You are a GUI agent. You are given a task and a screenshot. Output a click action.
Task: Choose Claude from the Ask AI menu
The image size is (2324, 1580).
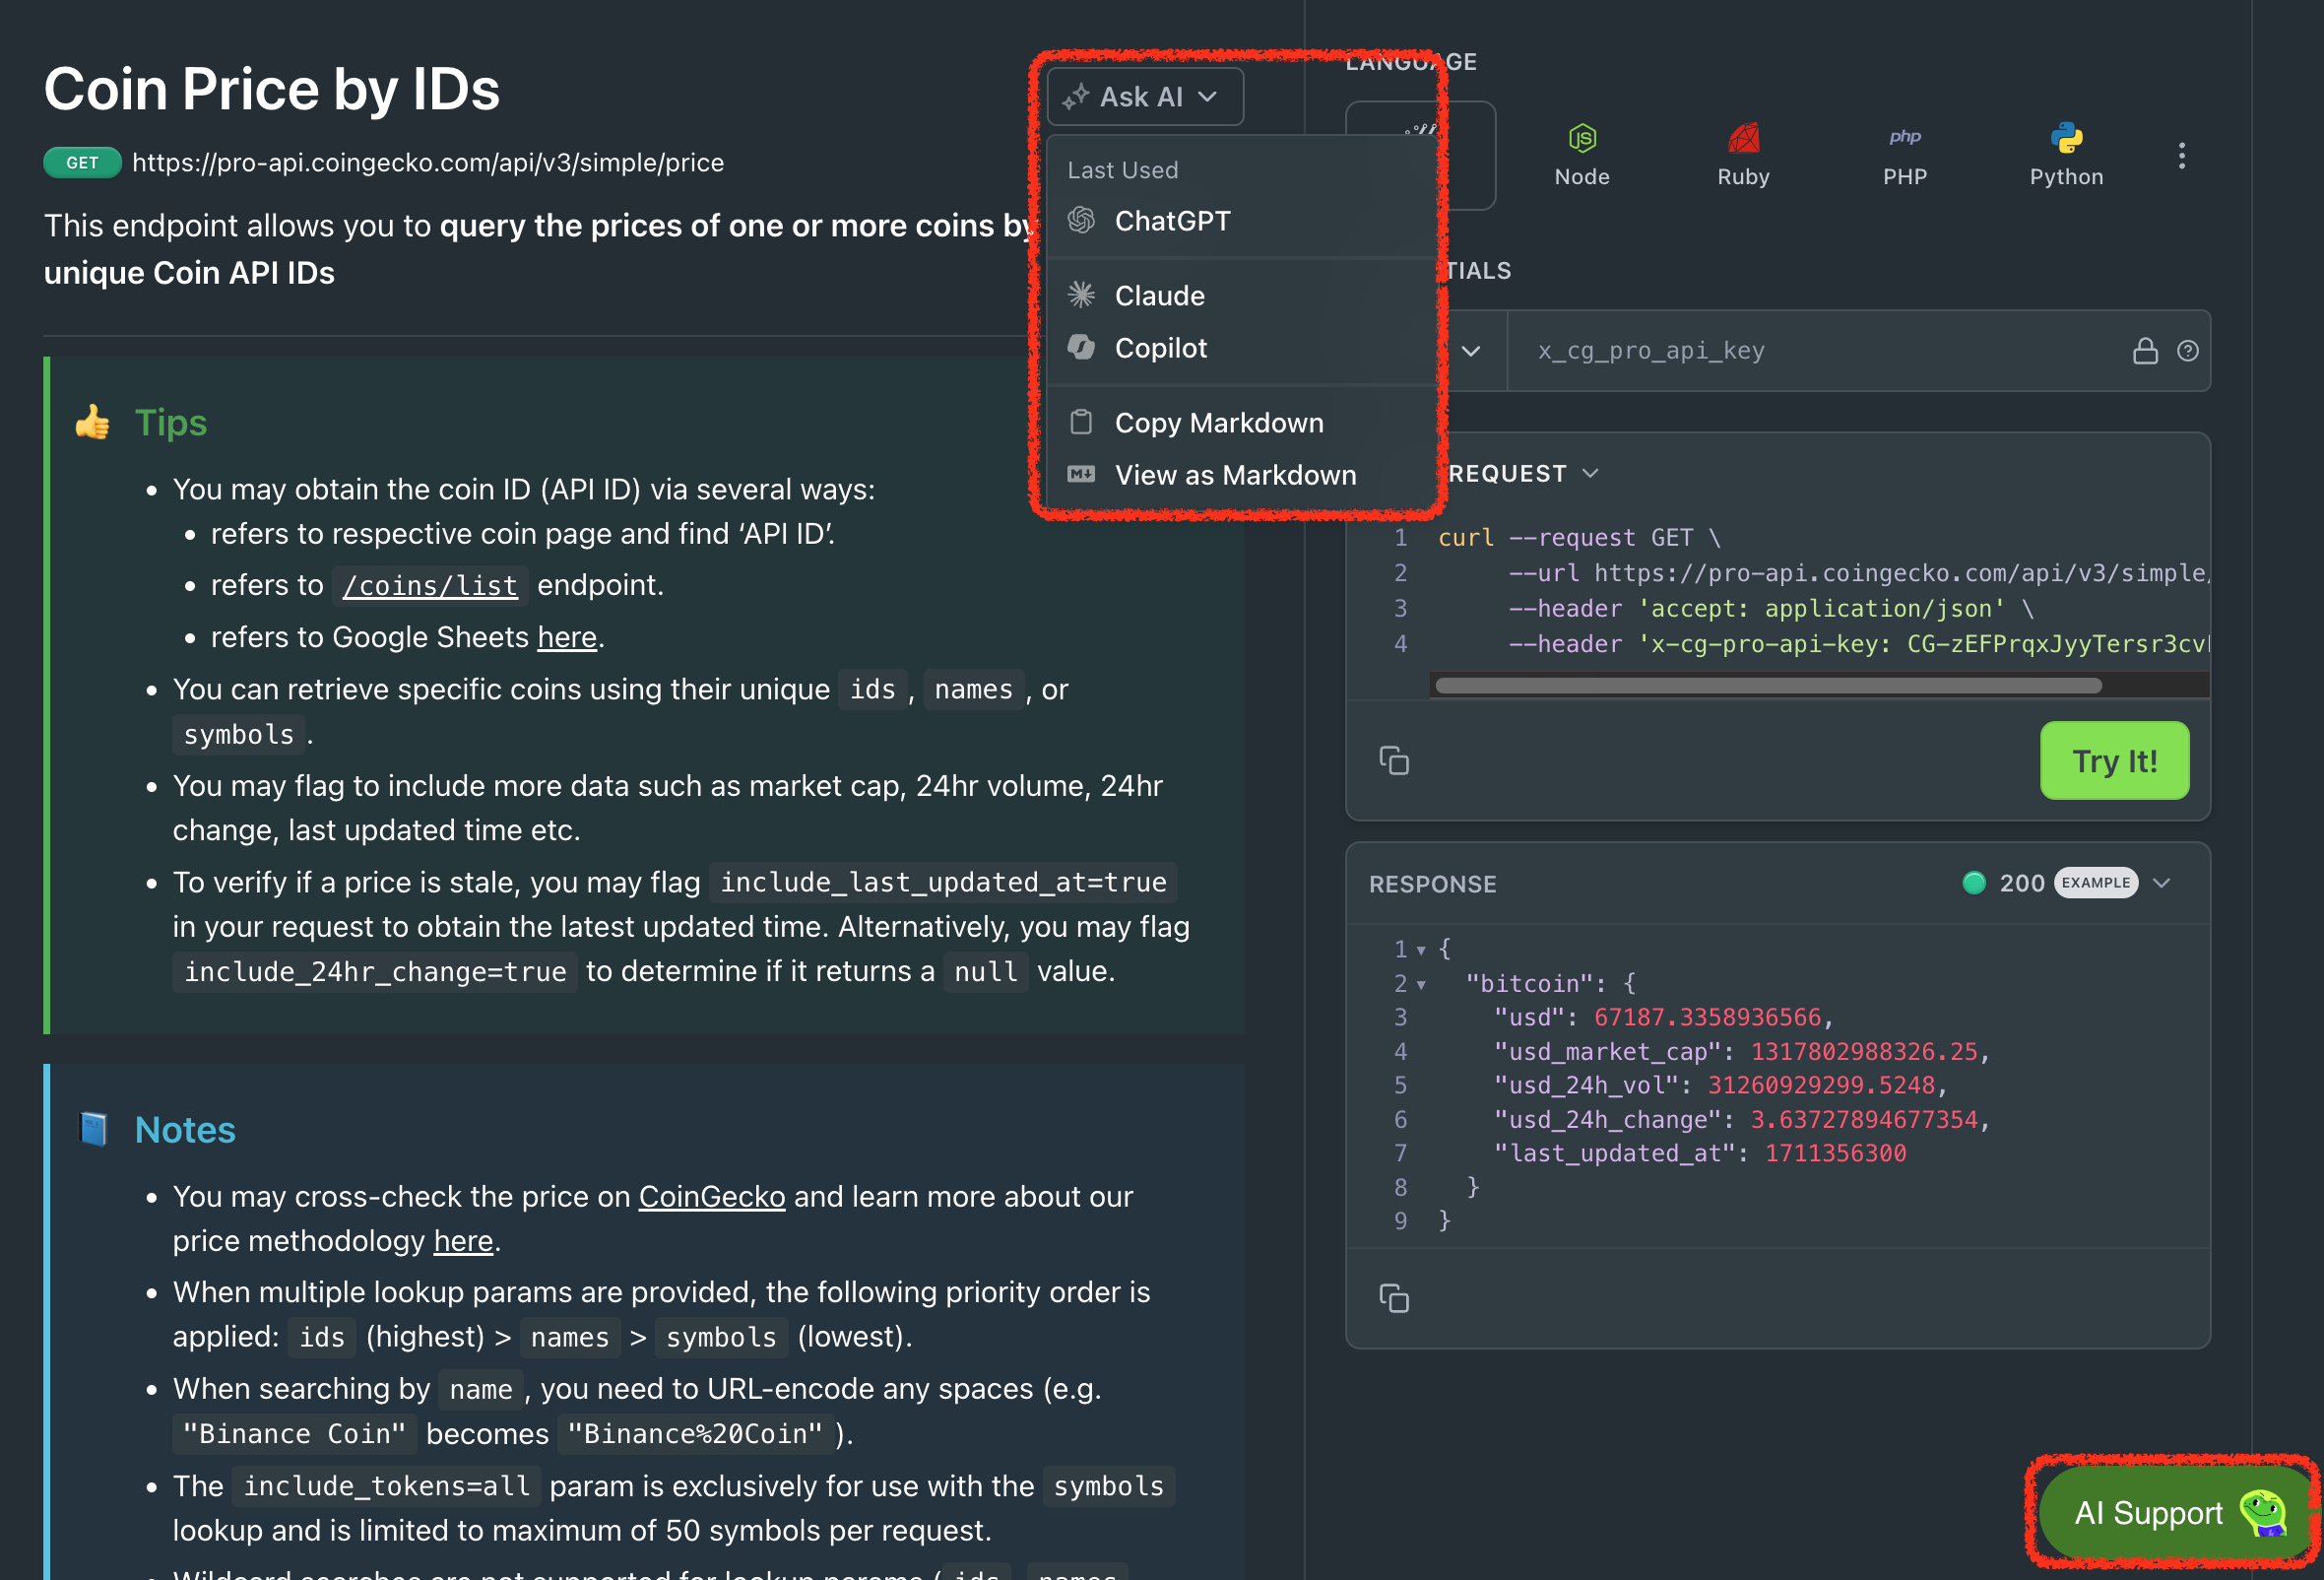1240,296
